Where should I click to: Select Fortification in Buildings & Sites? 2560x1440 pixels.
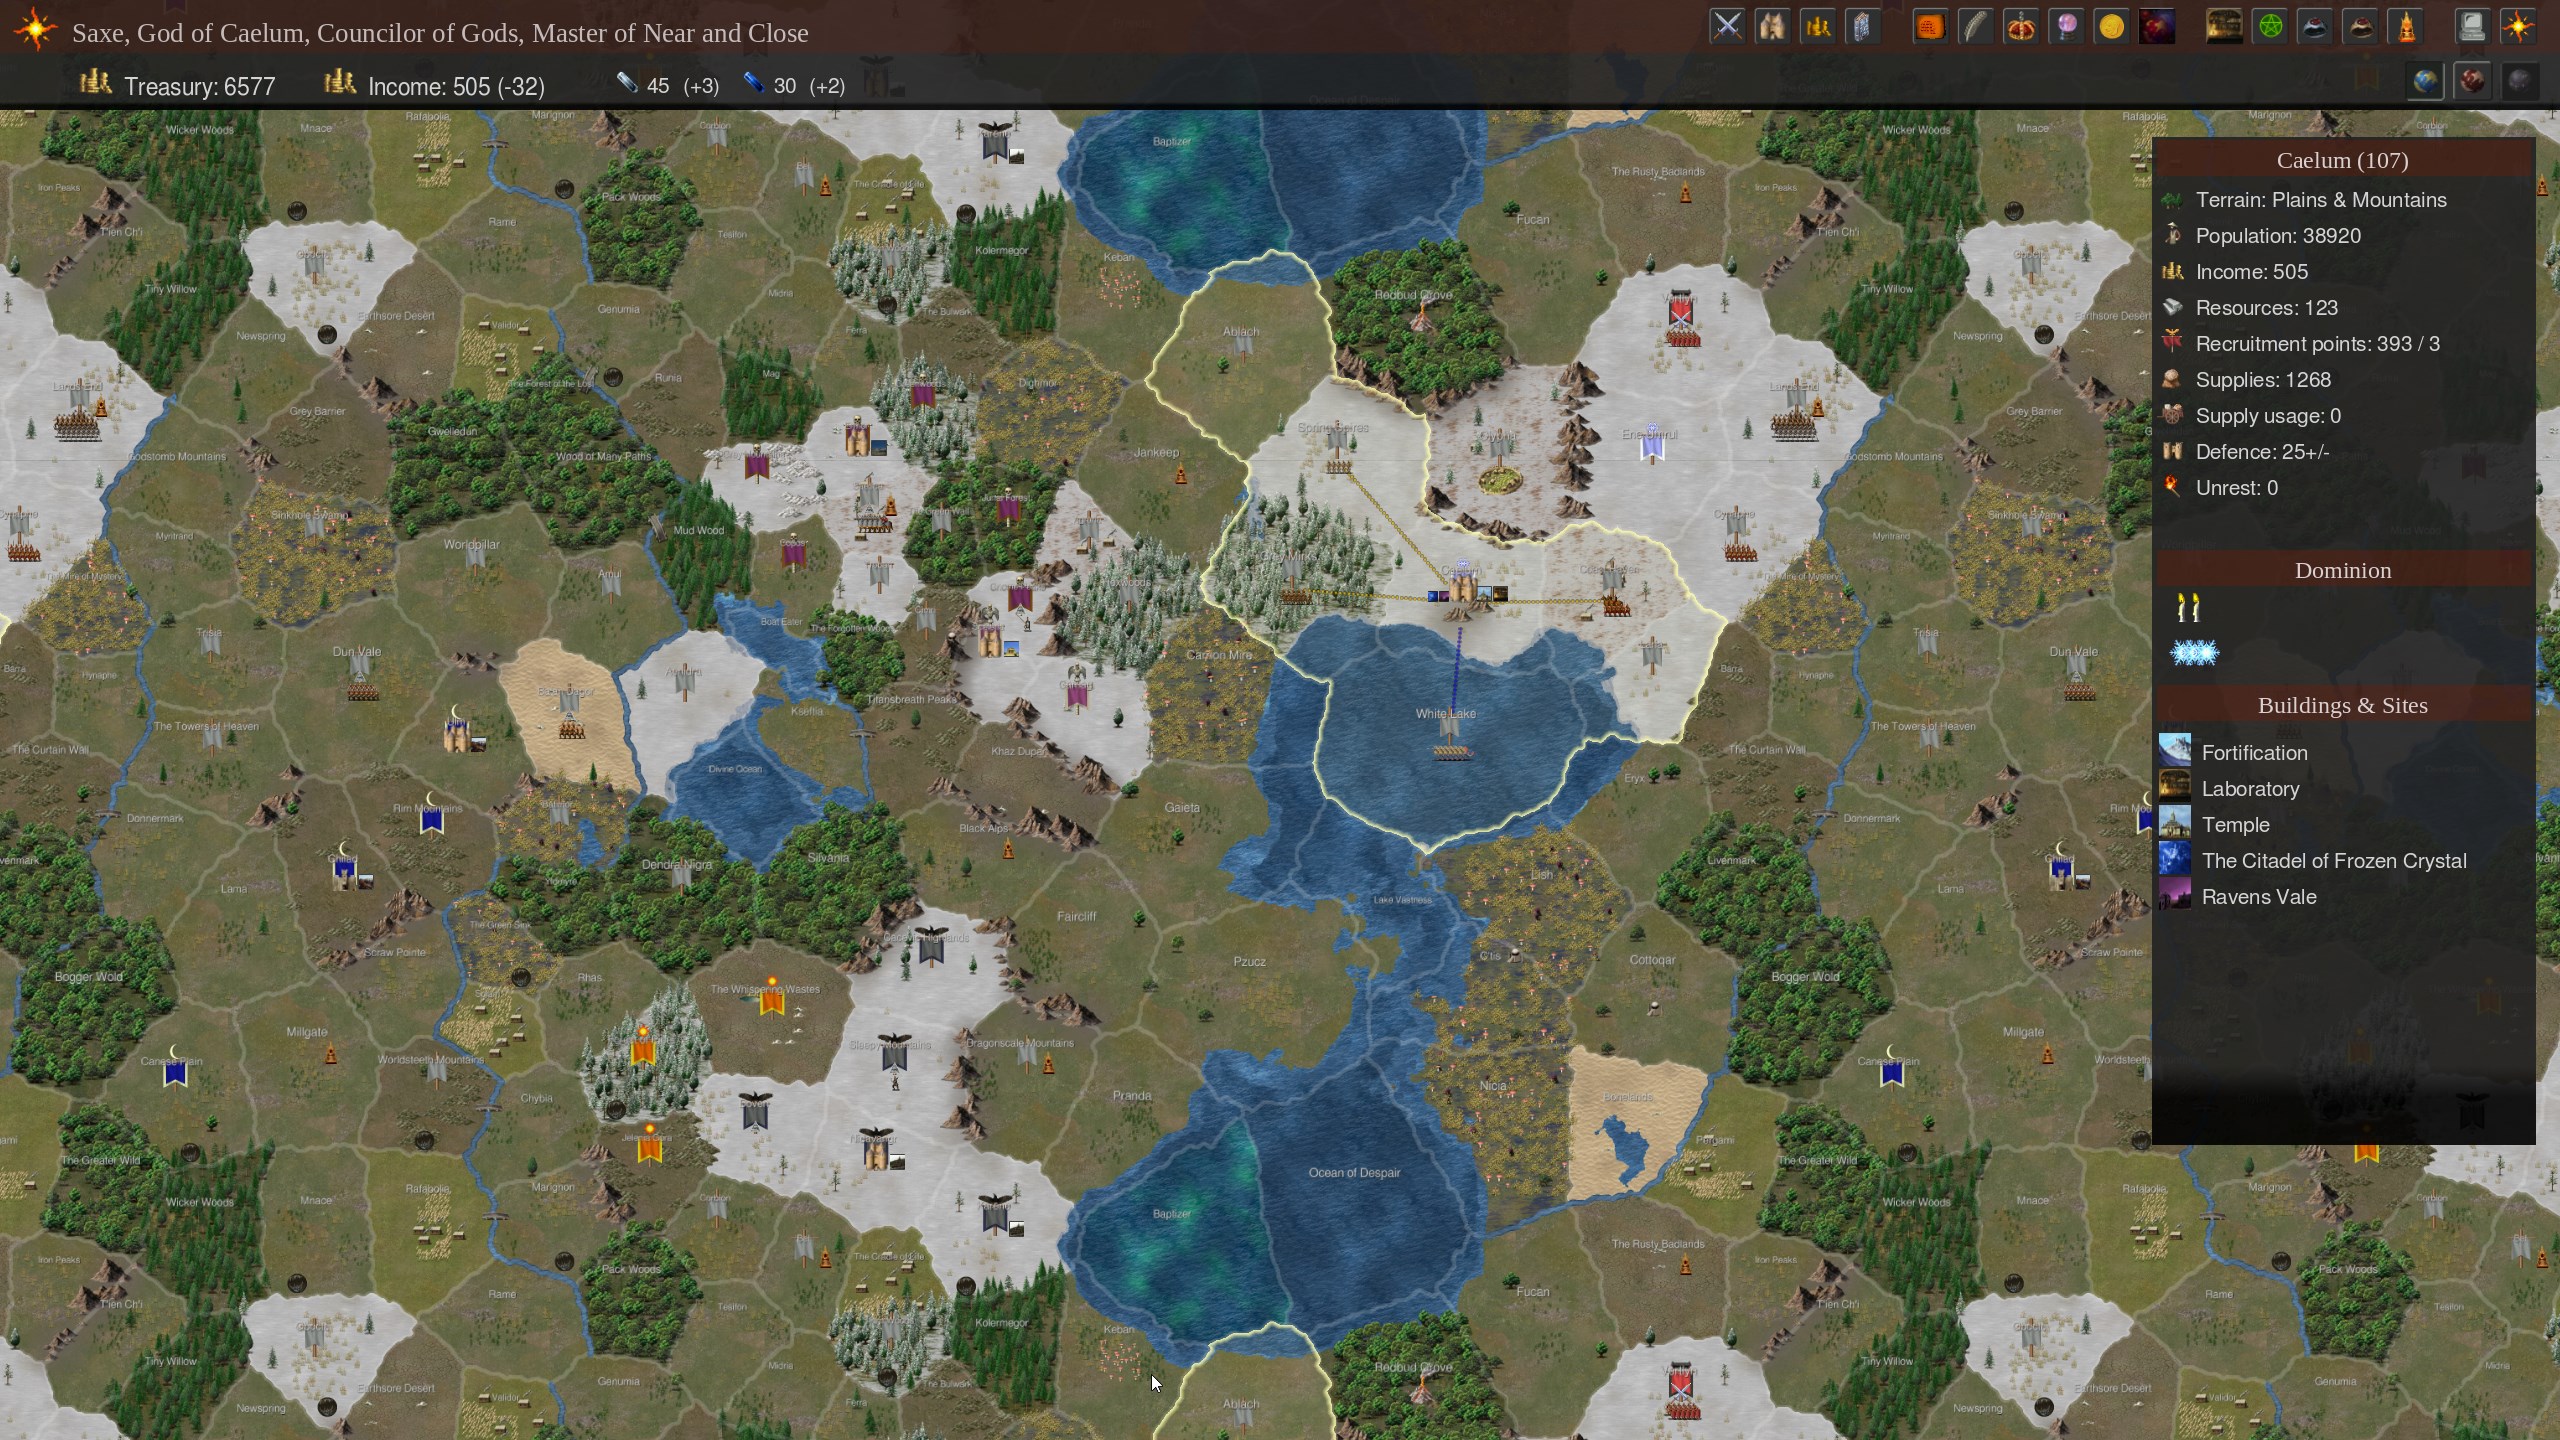[x=2254, y=753]
